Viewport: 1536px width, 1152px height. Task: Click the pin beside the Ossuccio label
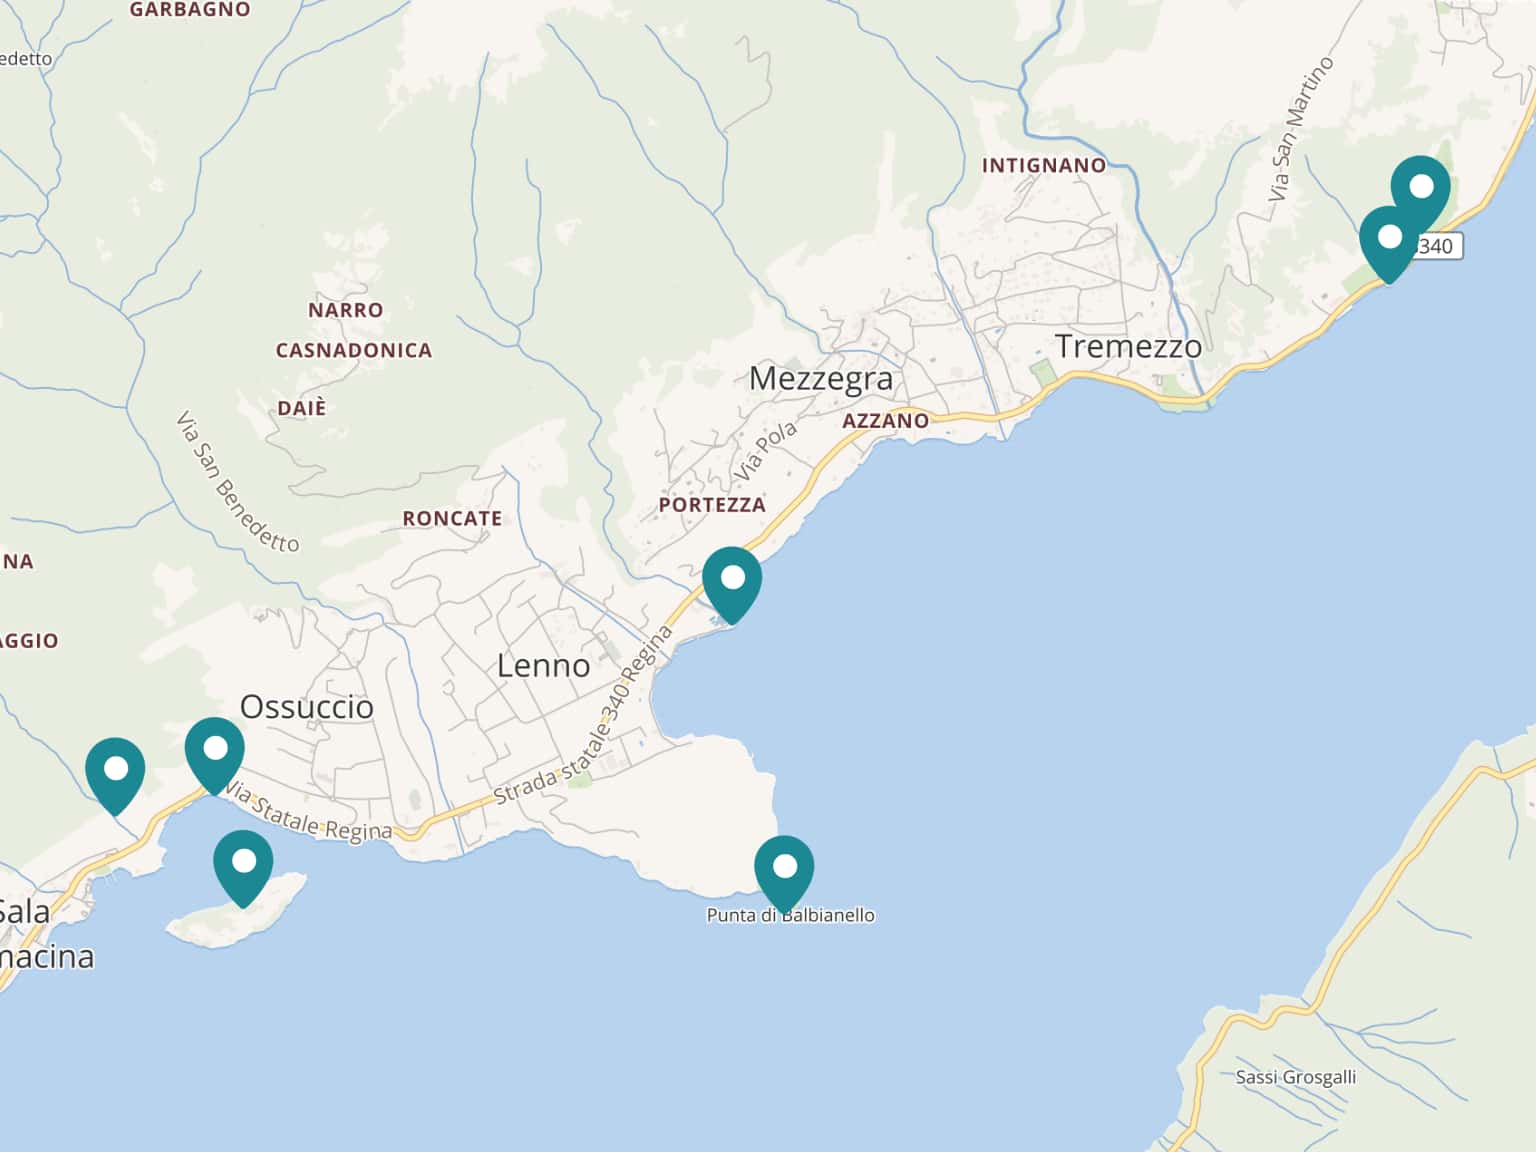coord(214,750)
